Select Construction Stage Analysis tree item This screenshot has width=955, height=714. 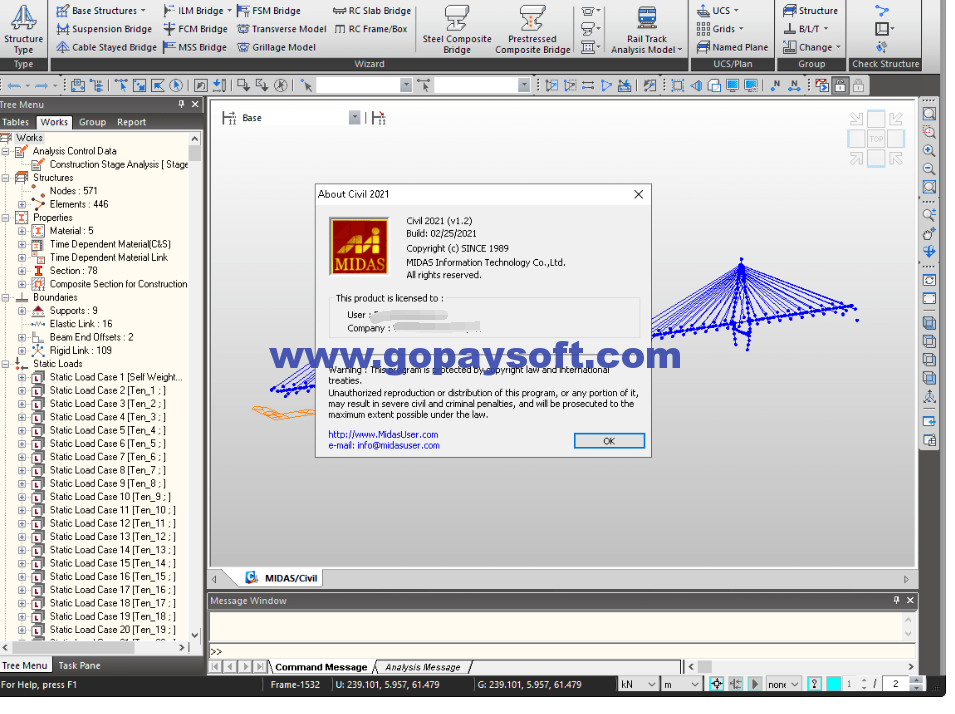(119, 164)
